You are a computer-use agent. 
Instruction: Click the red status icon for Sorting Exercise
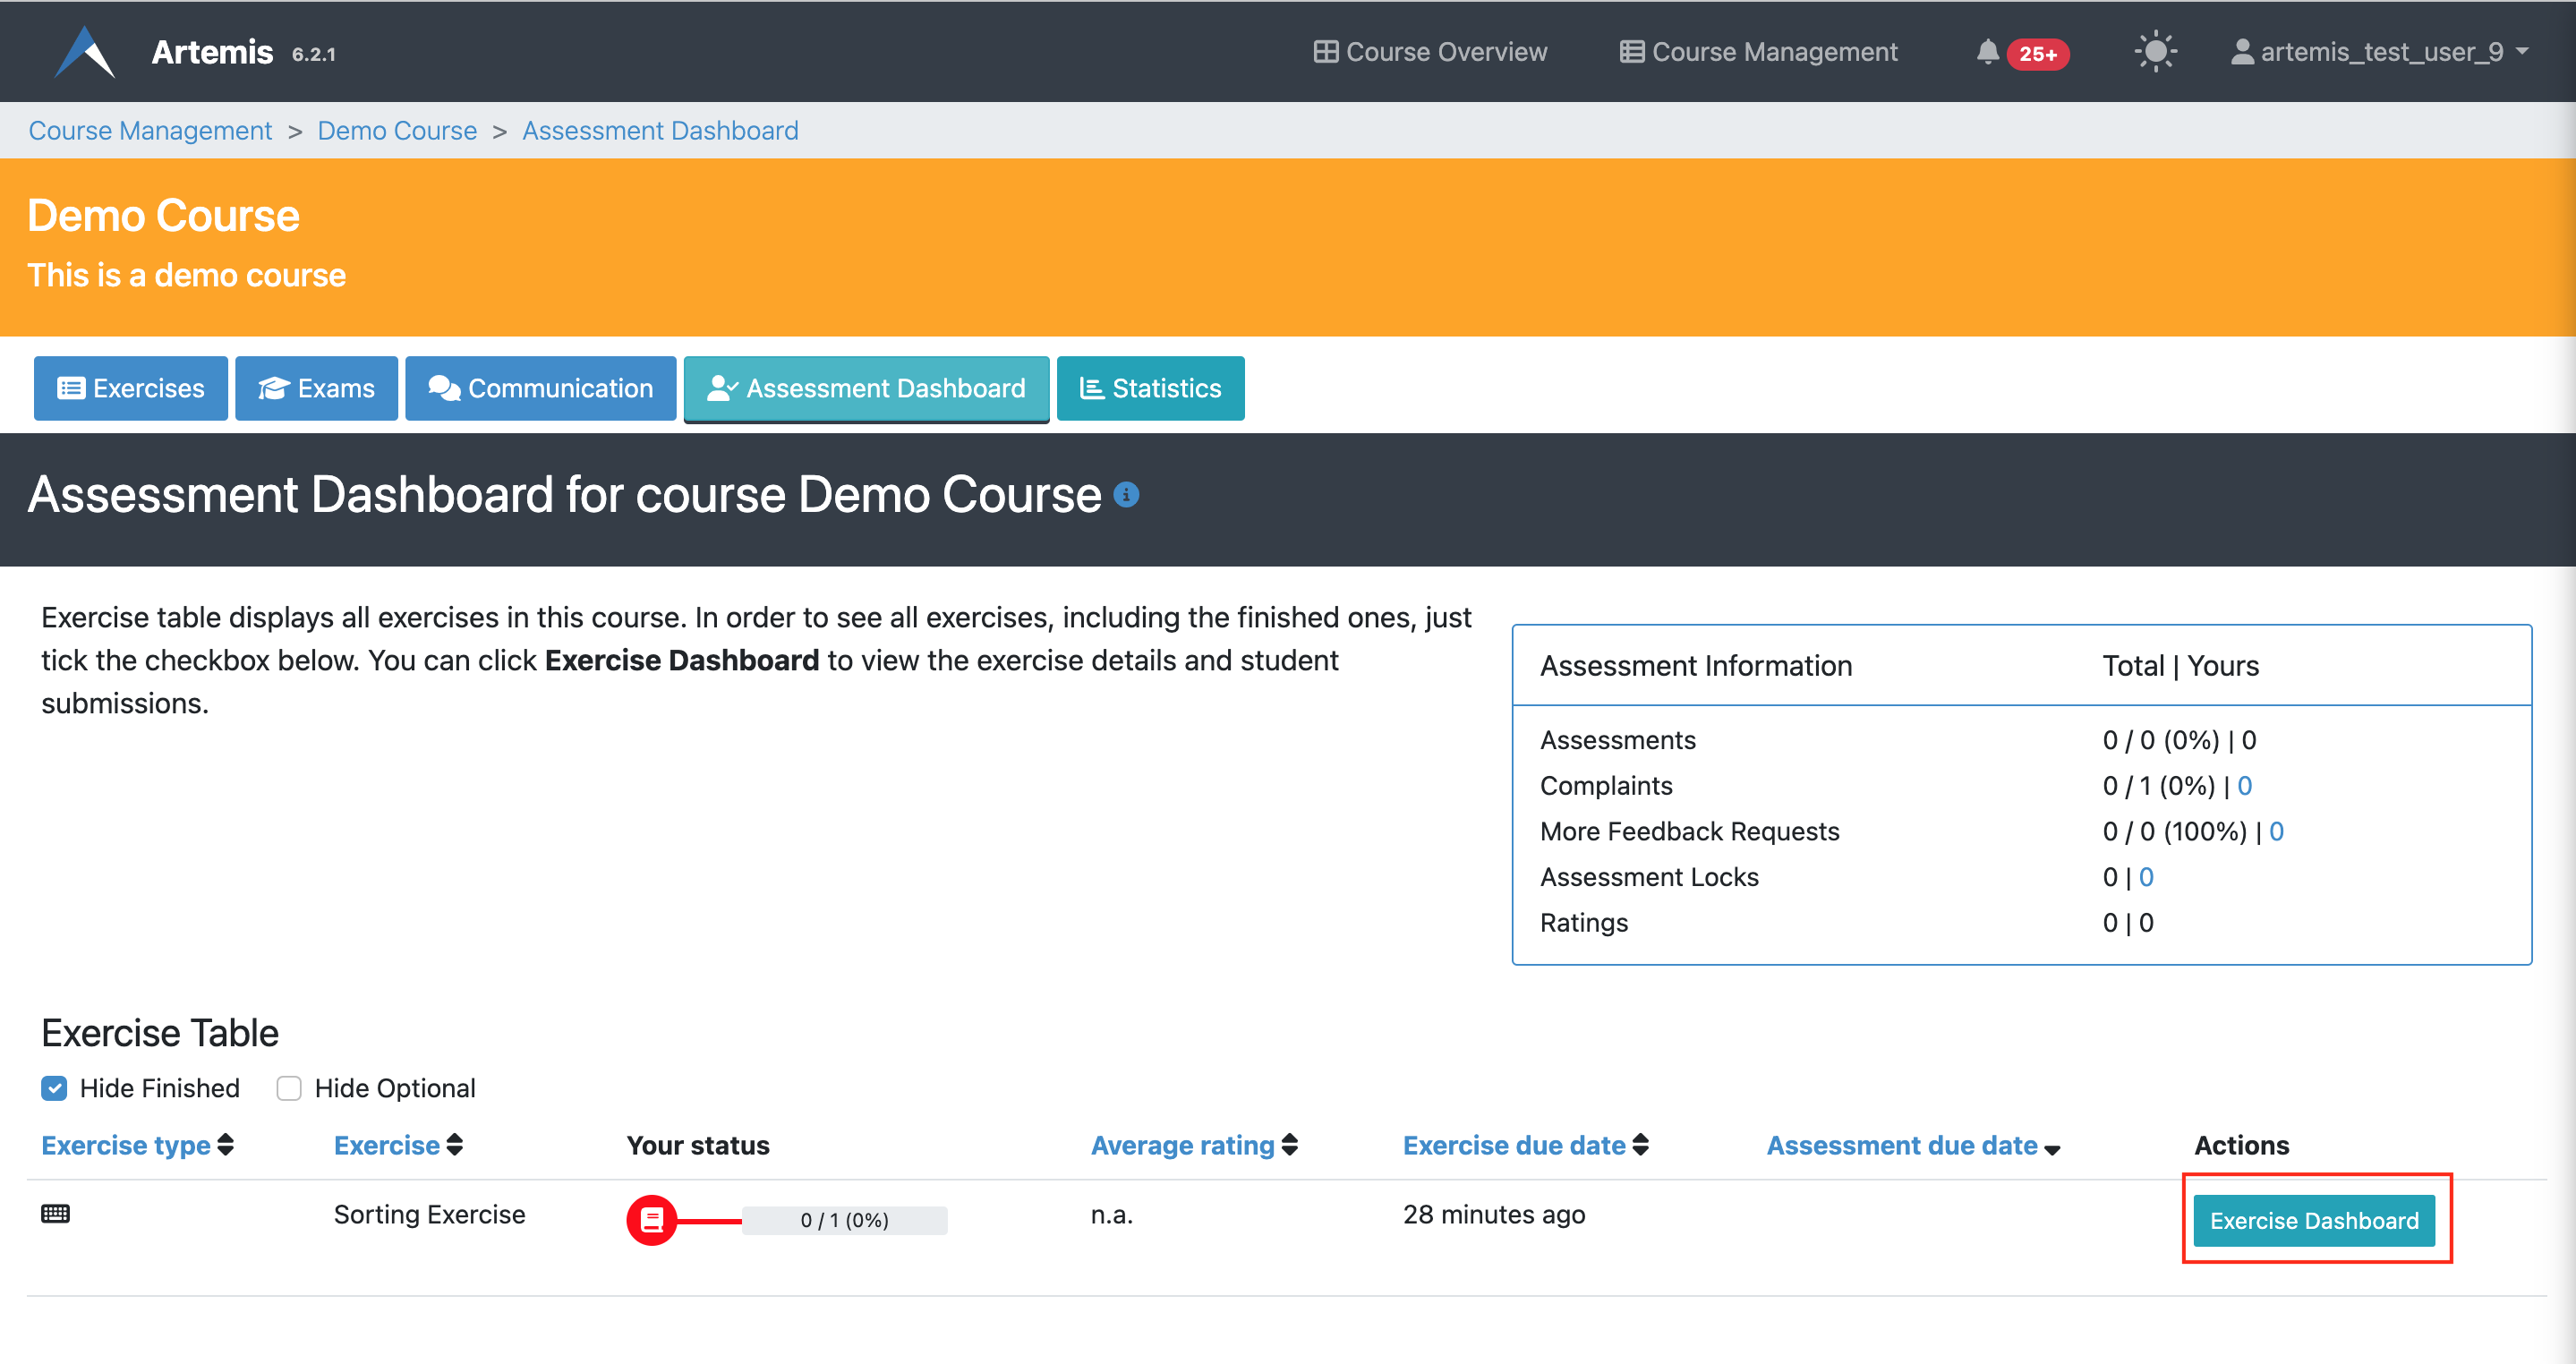coord(651,1220)
